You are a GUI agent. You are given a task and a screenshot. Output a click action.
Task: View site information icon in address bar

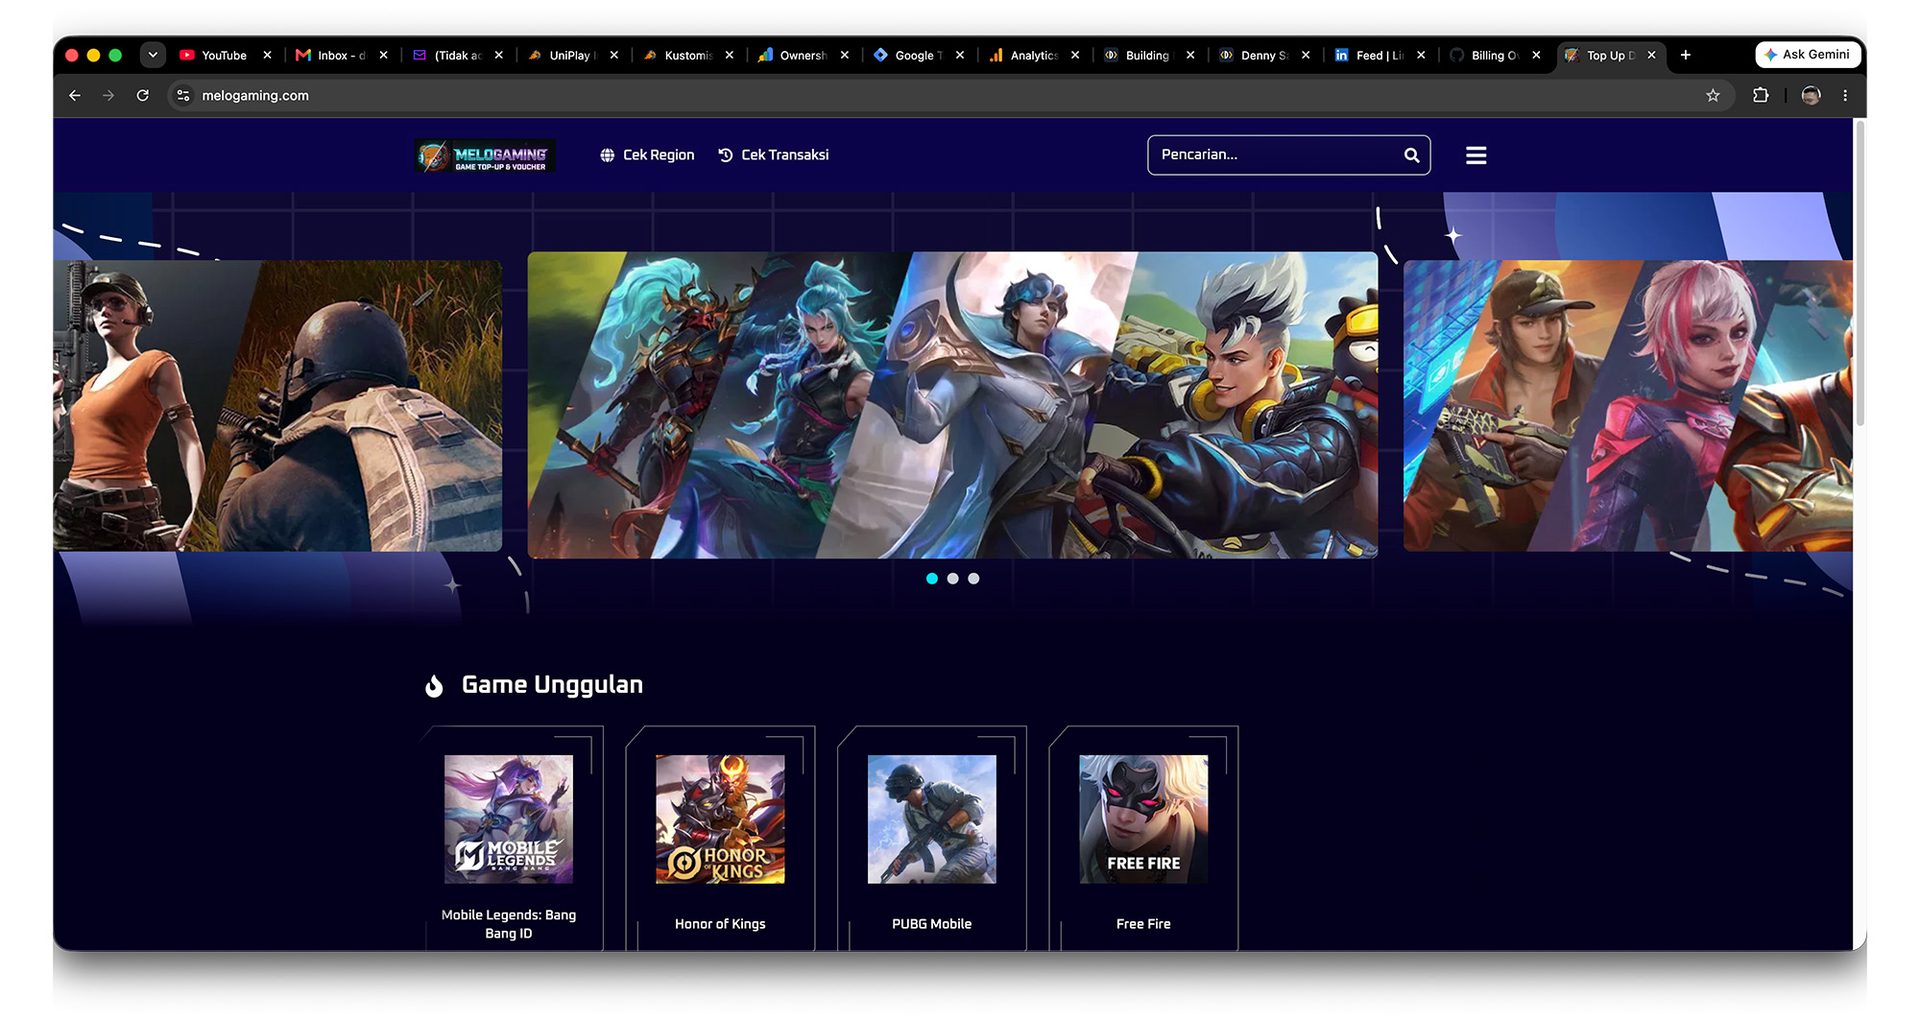[183, 95]
